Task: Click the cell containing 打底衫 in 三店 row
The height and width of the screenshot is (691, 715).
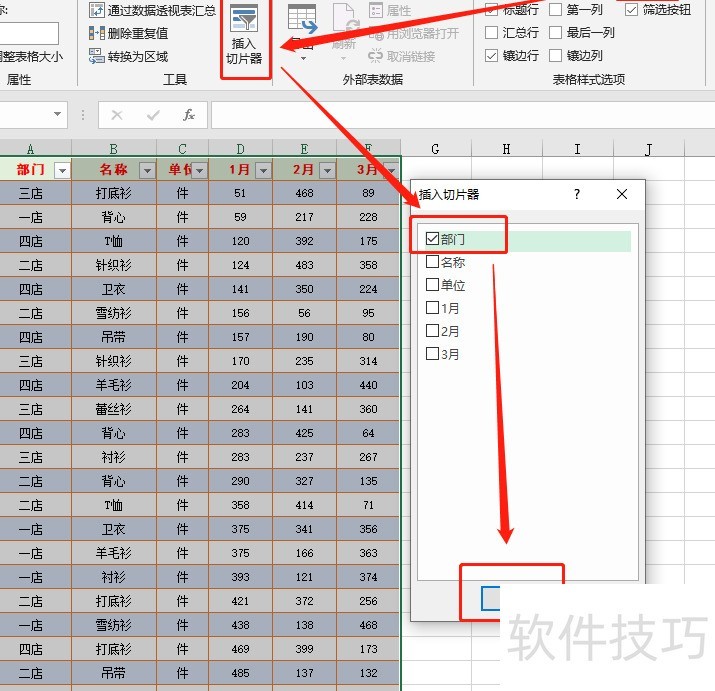Action: point(114,193)
